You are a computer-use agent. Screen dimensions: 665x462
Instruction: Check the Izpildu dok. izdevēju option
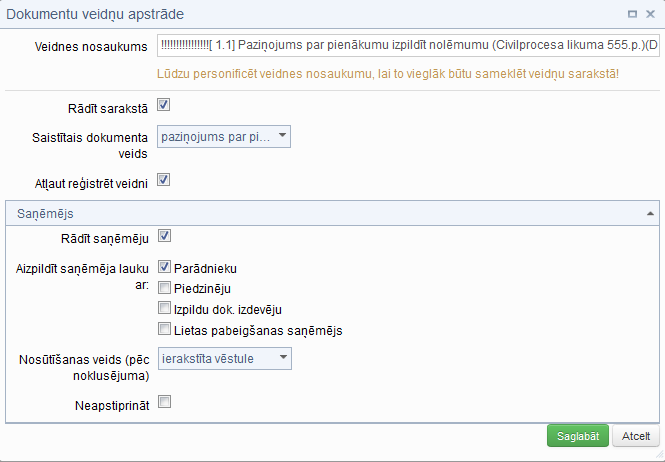[165, 308]
